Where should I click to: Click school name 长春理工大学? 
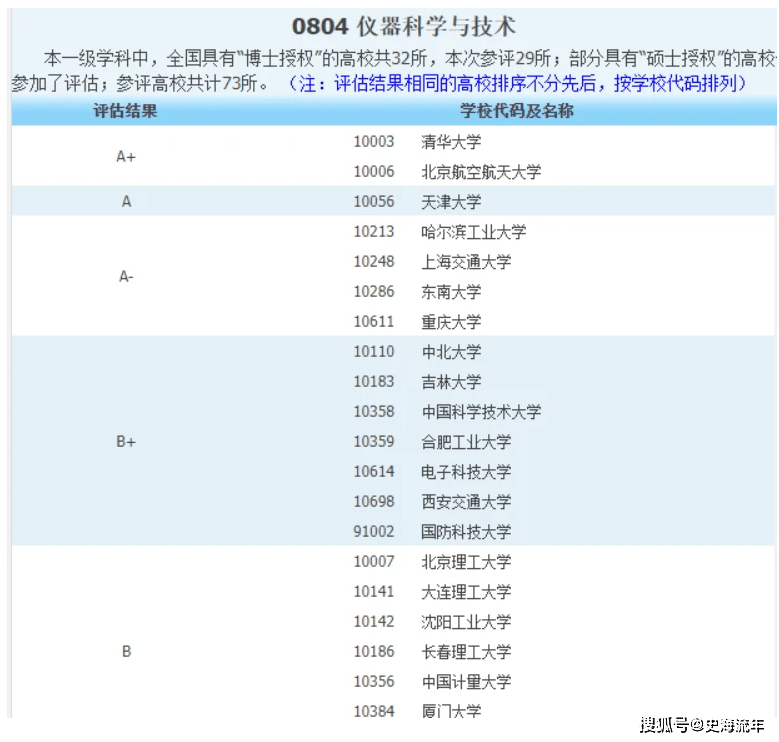click(x=466, y=652)
